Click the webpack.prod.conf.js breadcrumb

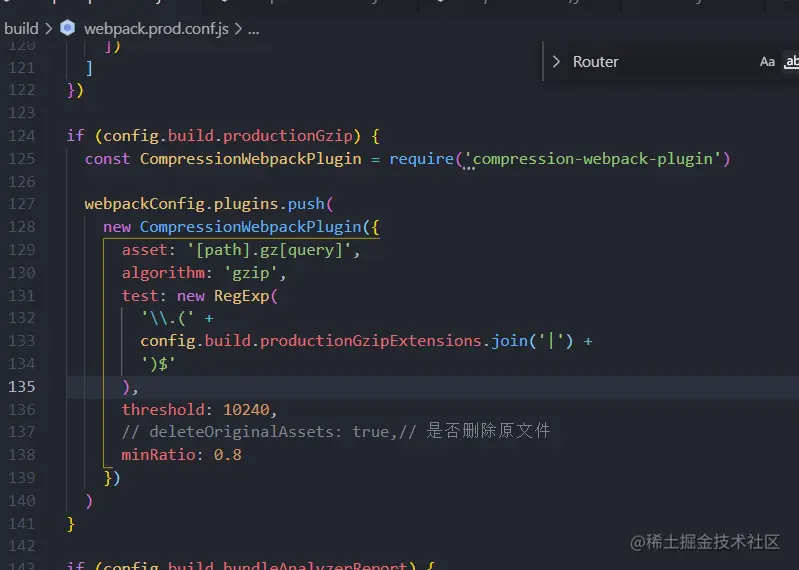[x=156, y=29]
